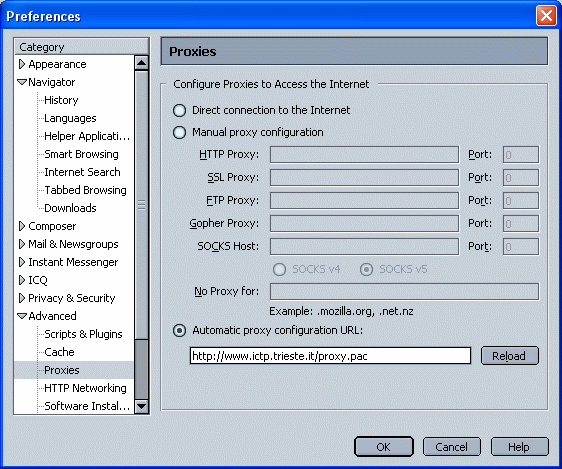Screen dimensions: 562x469
Task: Expand the Mail & Newsgroups category
Action: click(x=22, y=244)
